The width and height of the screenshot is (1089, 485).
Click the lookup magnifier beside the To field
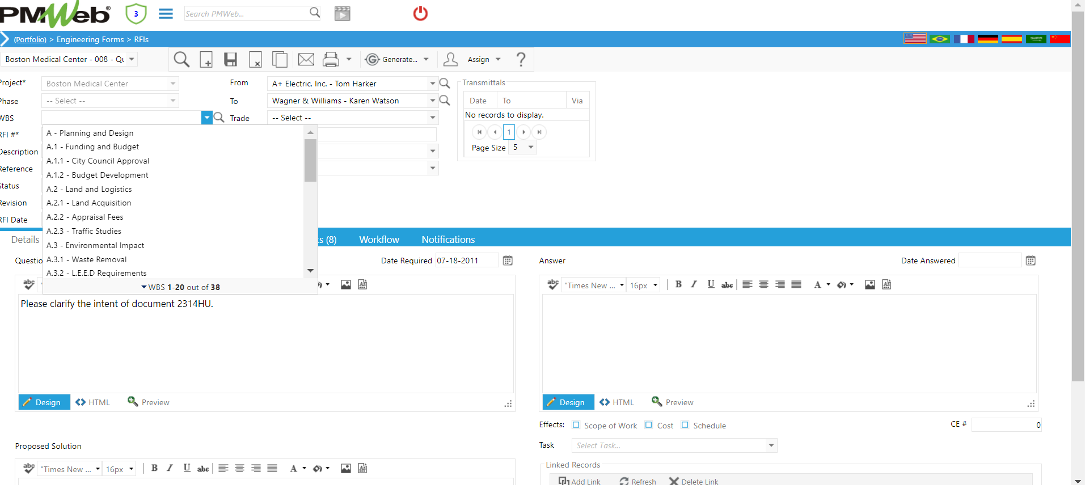[x=445, y=101]
